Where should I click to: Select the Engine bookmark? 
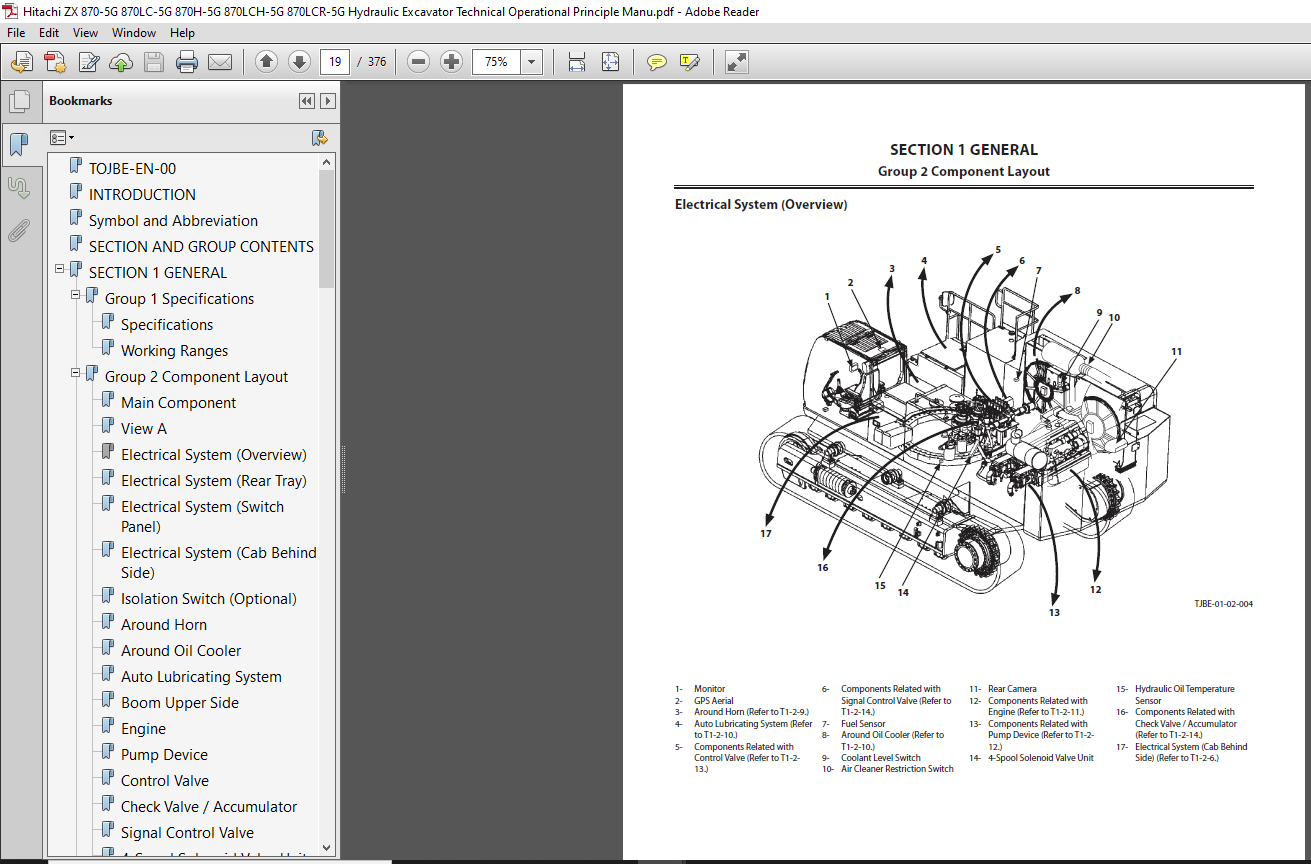(x=143, y=729)
